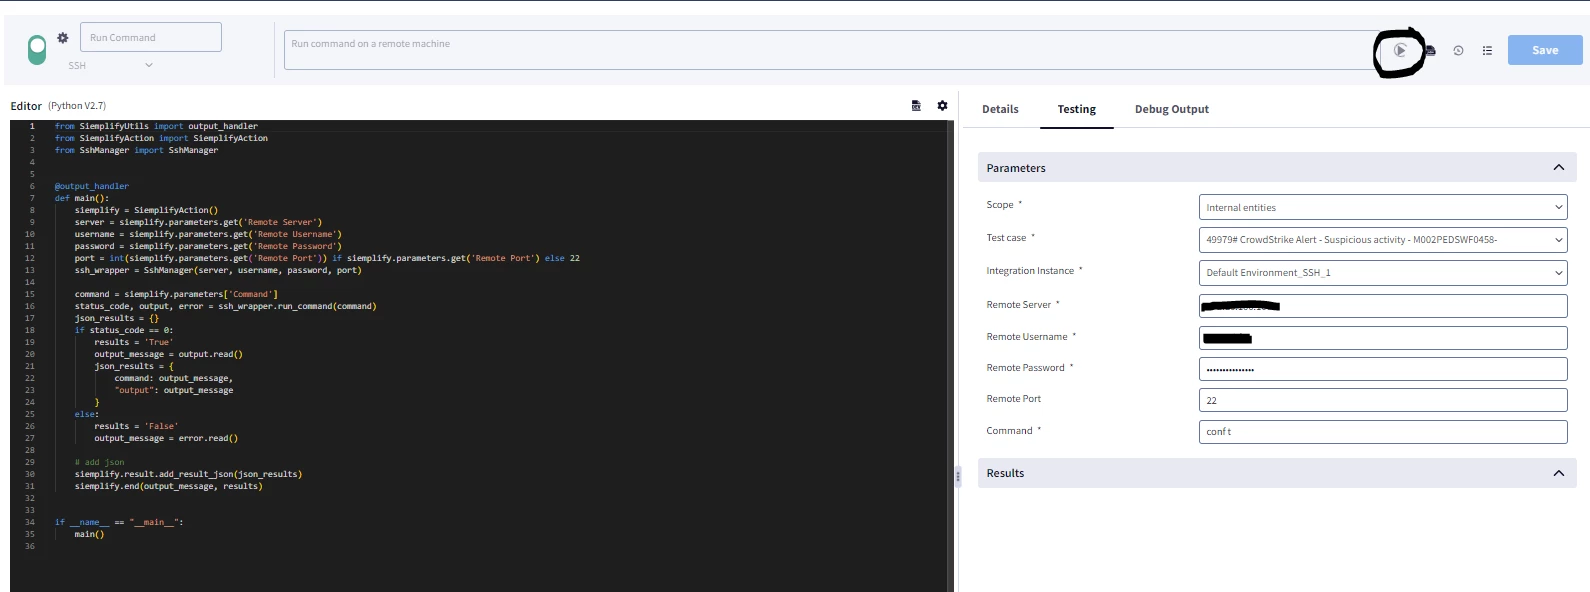Image resolution: width=1590 pixels, height=592 pixels.
Task: Click code line 'json_results = {}'
Action: click(117, 318)
